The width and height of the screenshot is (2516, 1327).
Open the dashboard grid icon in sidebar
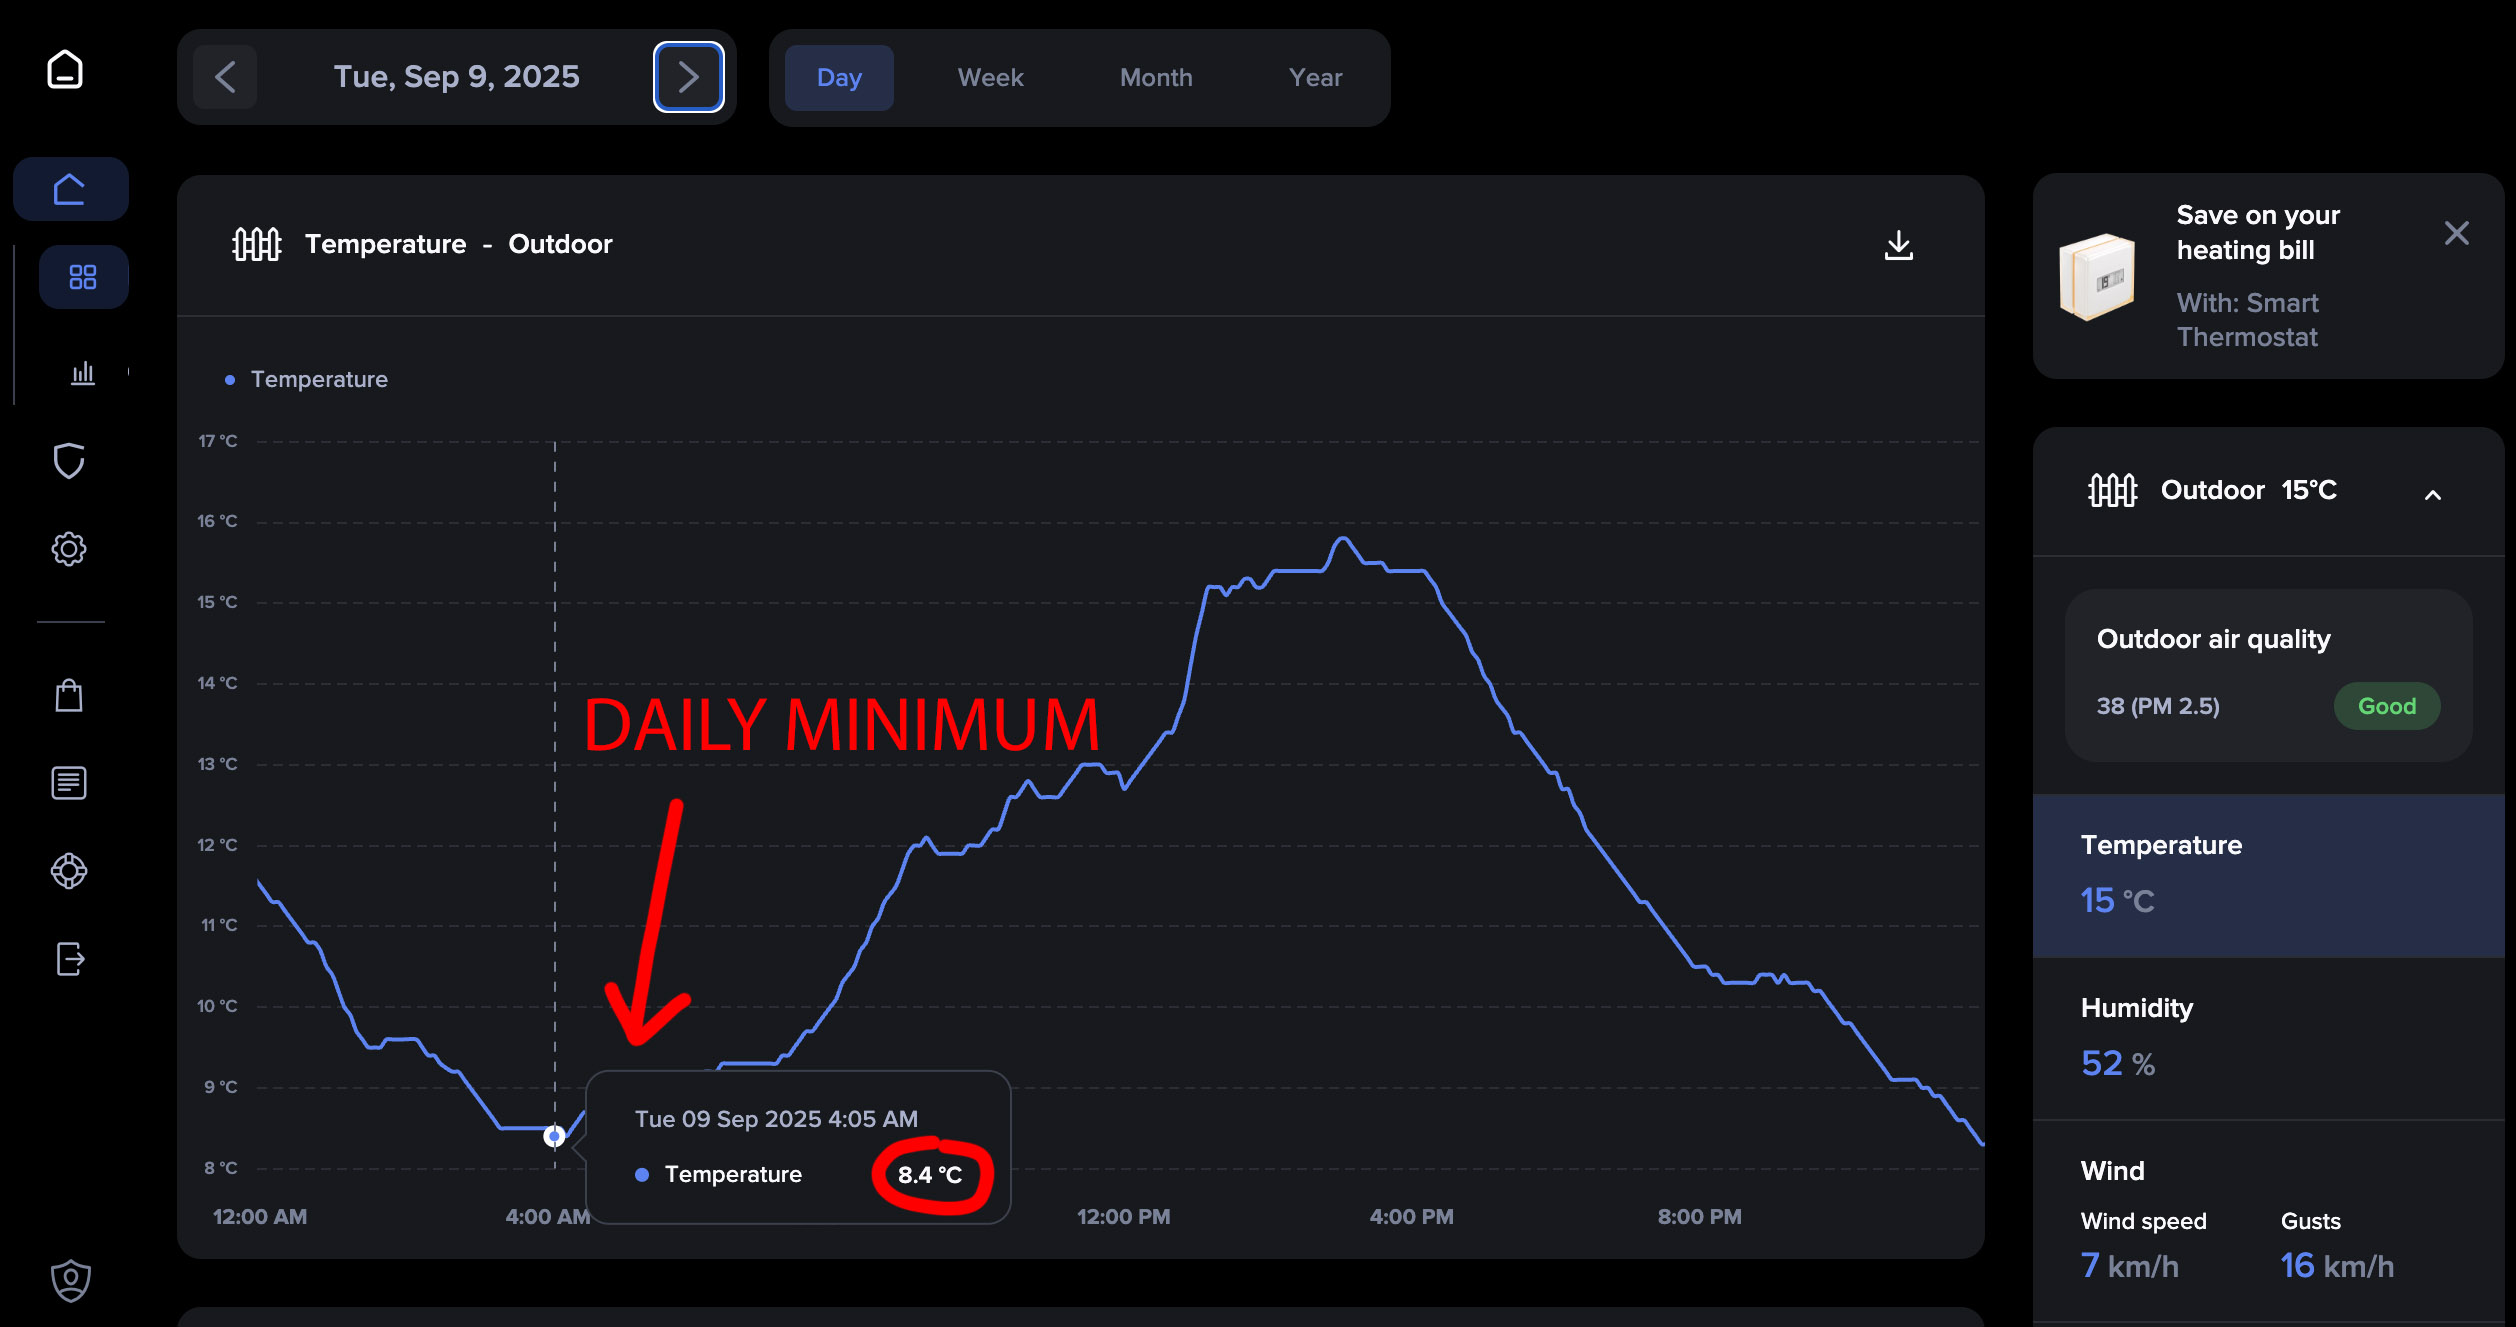pyautogui.click(x=83, y=277)
